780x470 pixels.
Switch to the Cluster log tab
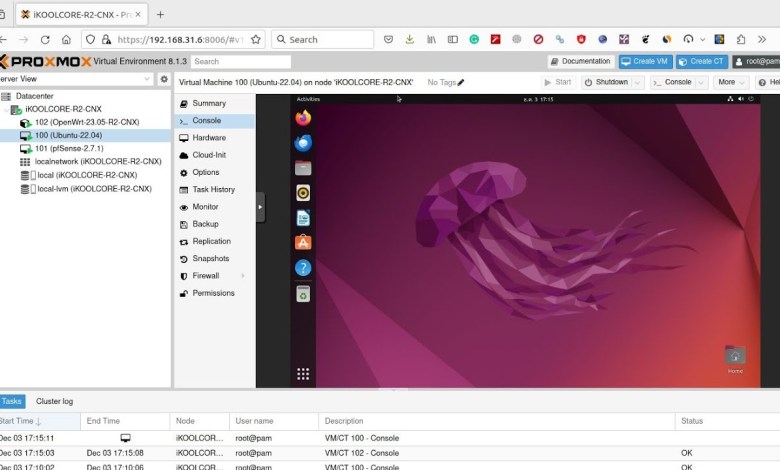pos(54,401)
